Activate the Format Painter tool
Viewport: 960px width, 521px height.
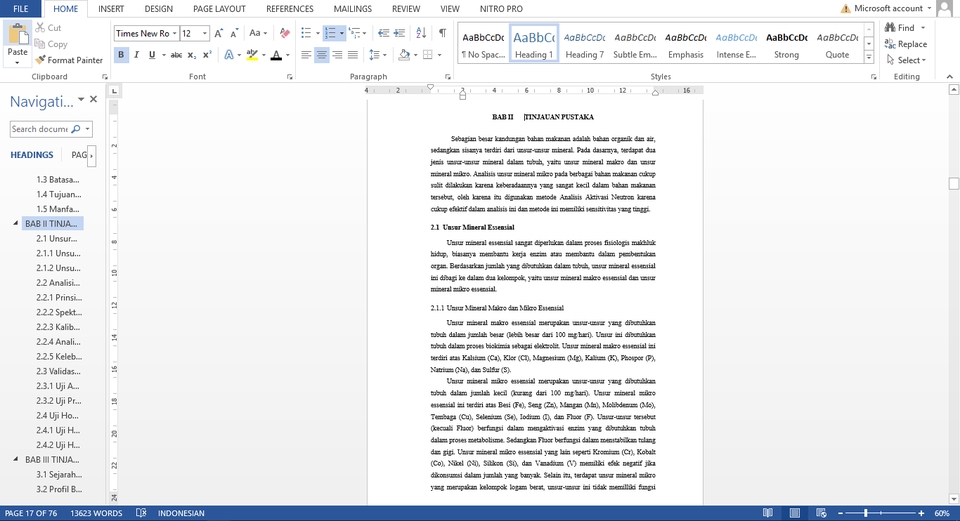coord(69,60)
